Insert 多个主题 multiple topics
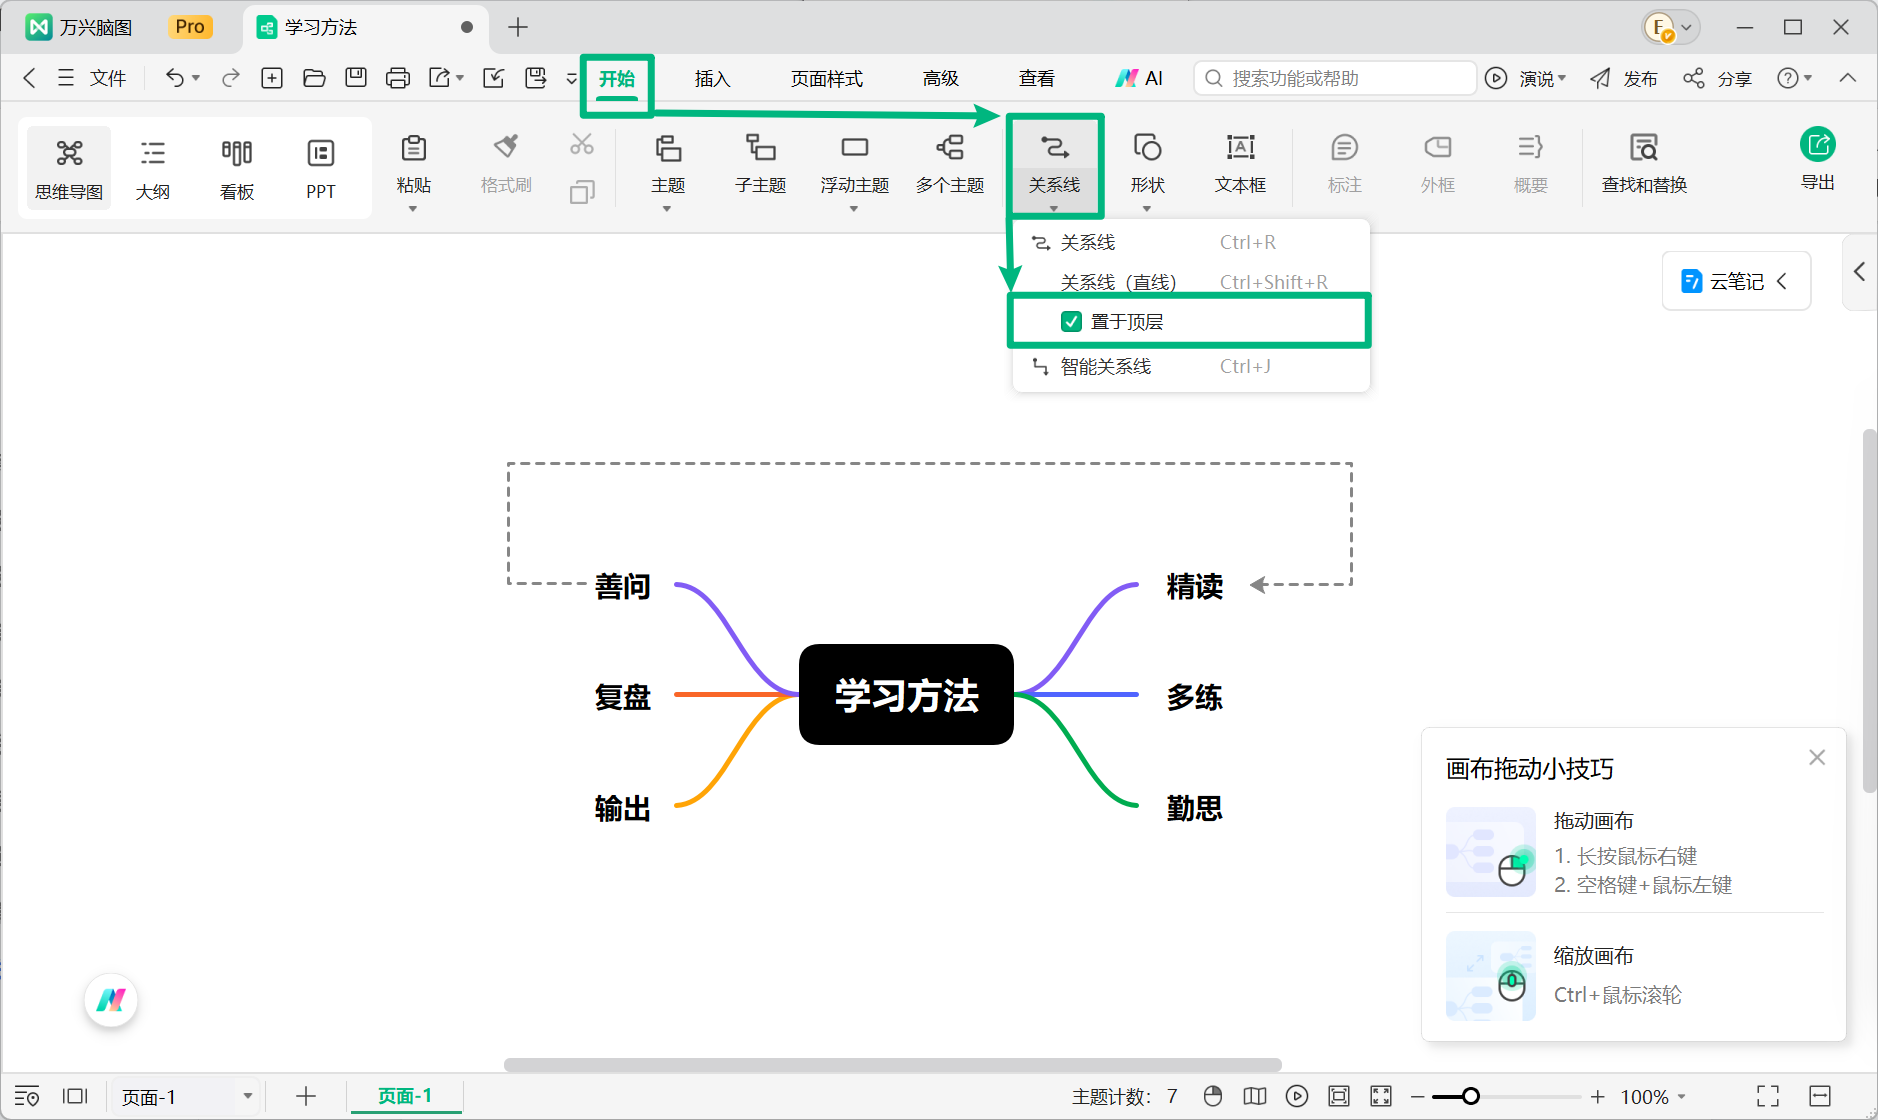The image size is (1878, 1120). [950, 165]
